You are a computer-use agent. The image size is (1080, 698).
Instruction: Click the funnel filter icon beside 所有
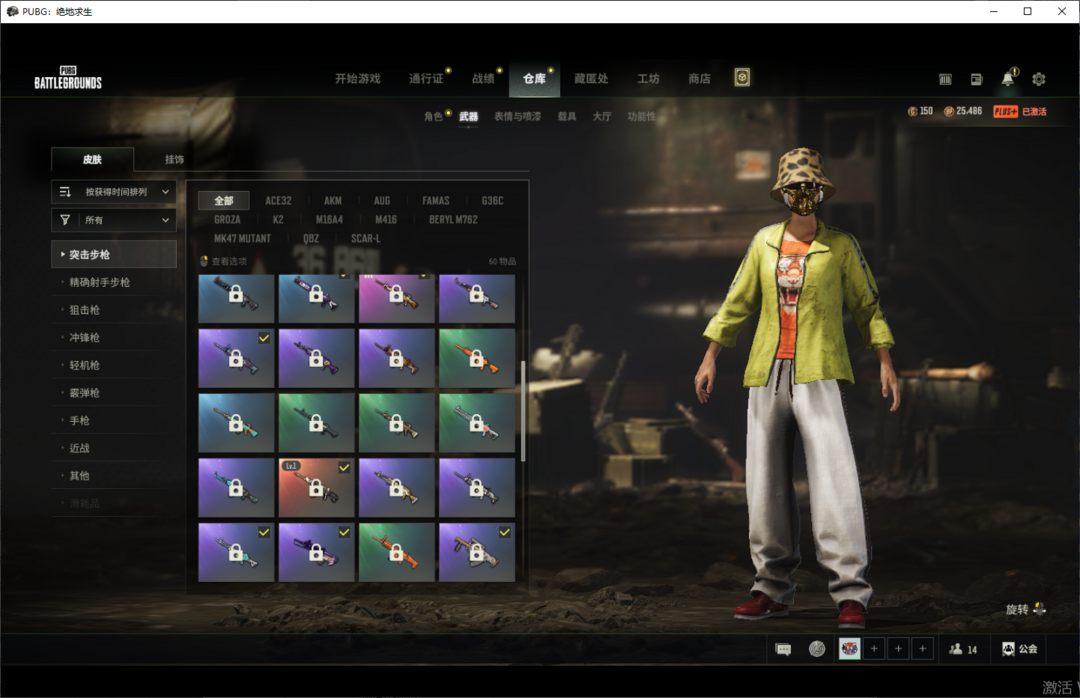point(65,220)
